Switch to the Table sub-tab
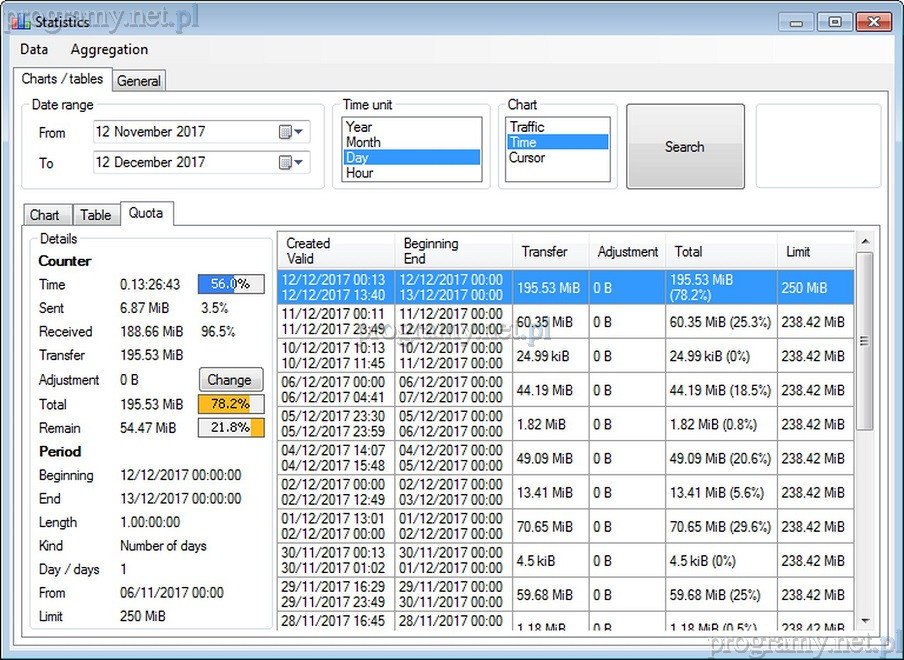 [96, 215]
